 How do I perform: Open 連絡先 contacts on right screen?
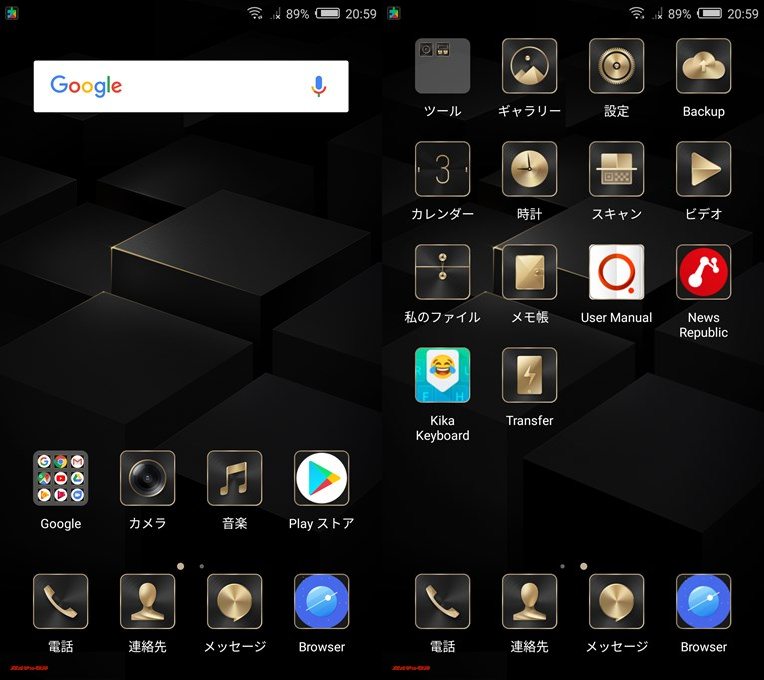[x=529, y=601]
